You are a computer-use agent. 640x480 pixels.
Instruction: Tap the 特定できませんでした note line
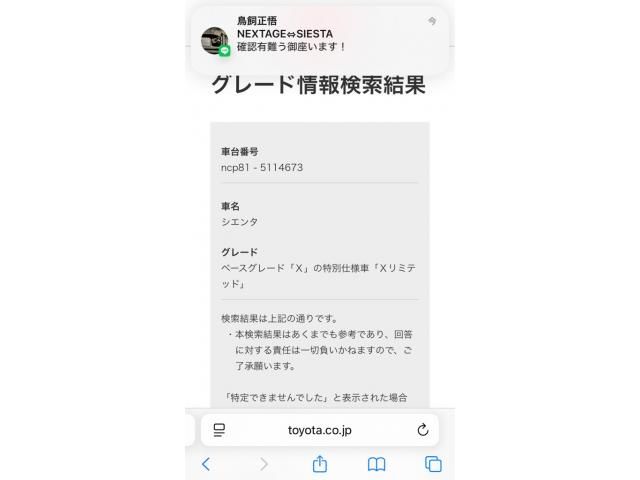click(316, 397)
